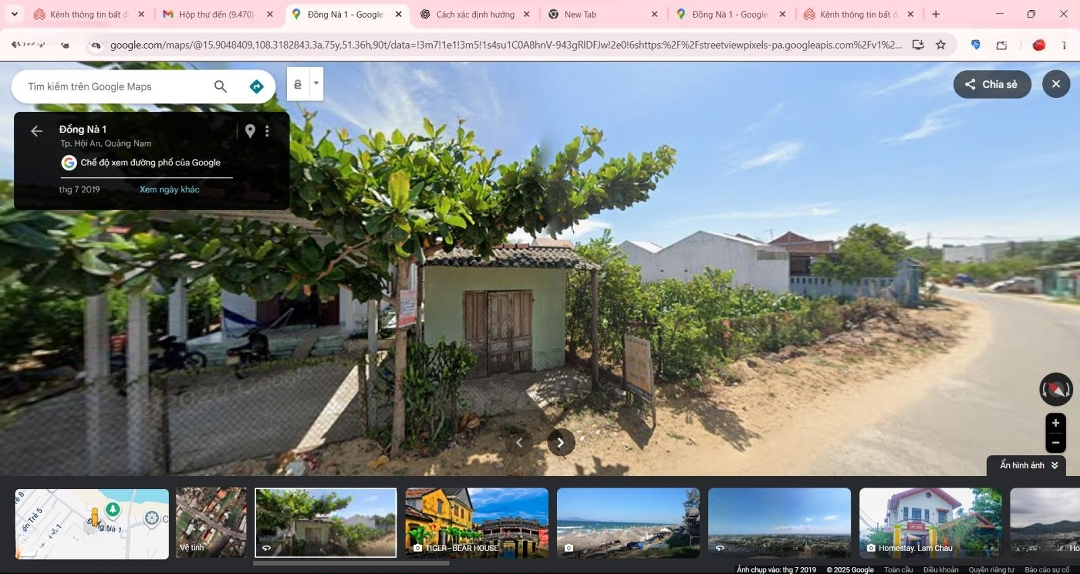The image size is (1080, 574).
Task: Open the three-dot more options menu
Action: pos(267,131)
